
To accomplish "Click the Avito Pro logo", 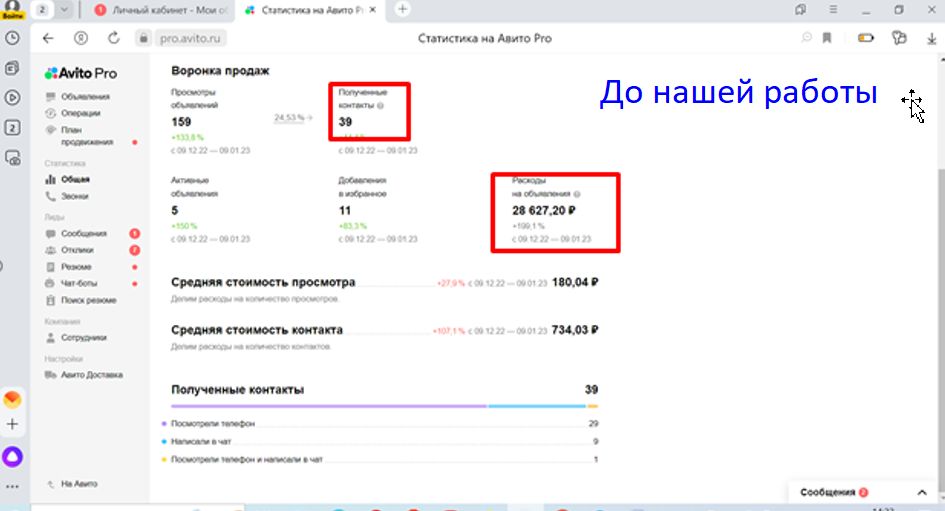I will coord(81,73).
